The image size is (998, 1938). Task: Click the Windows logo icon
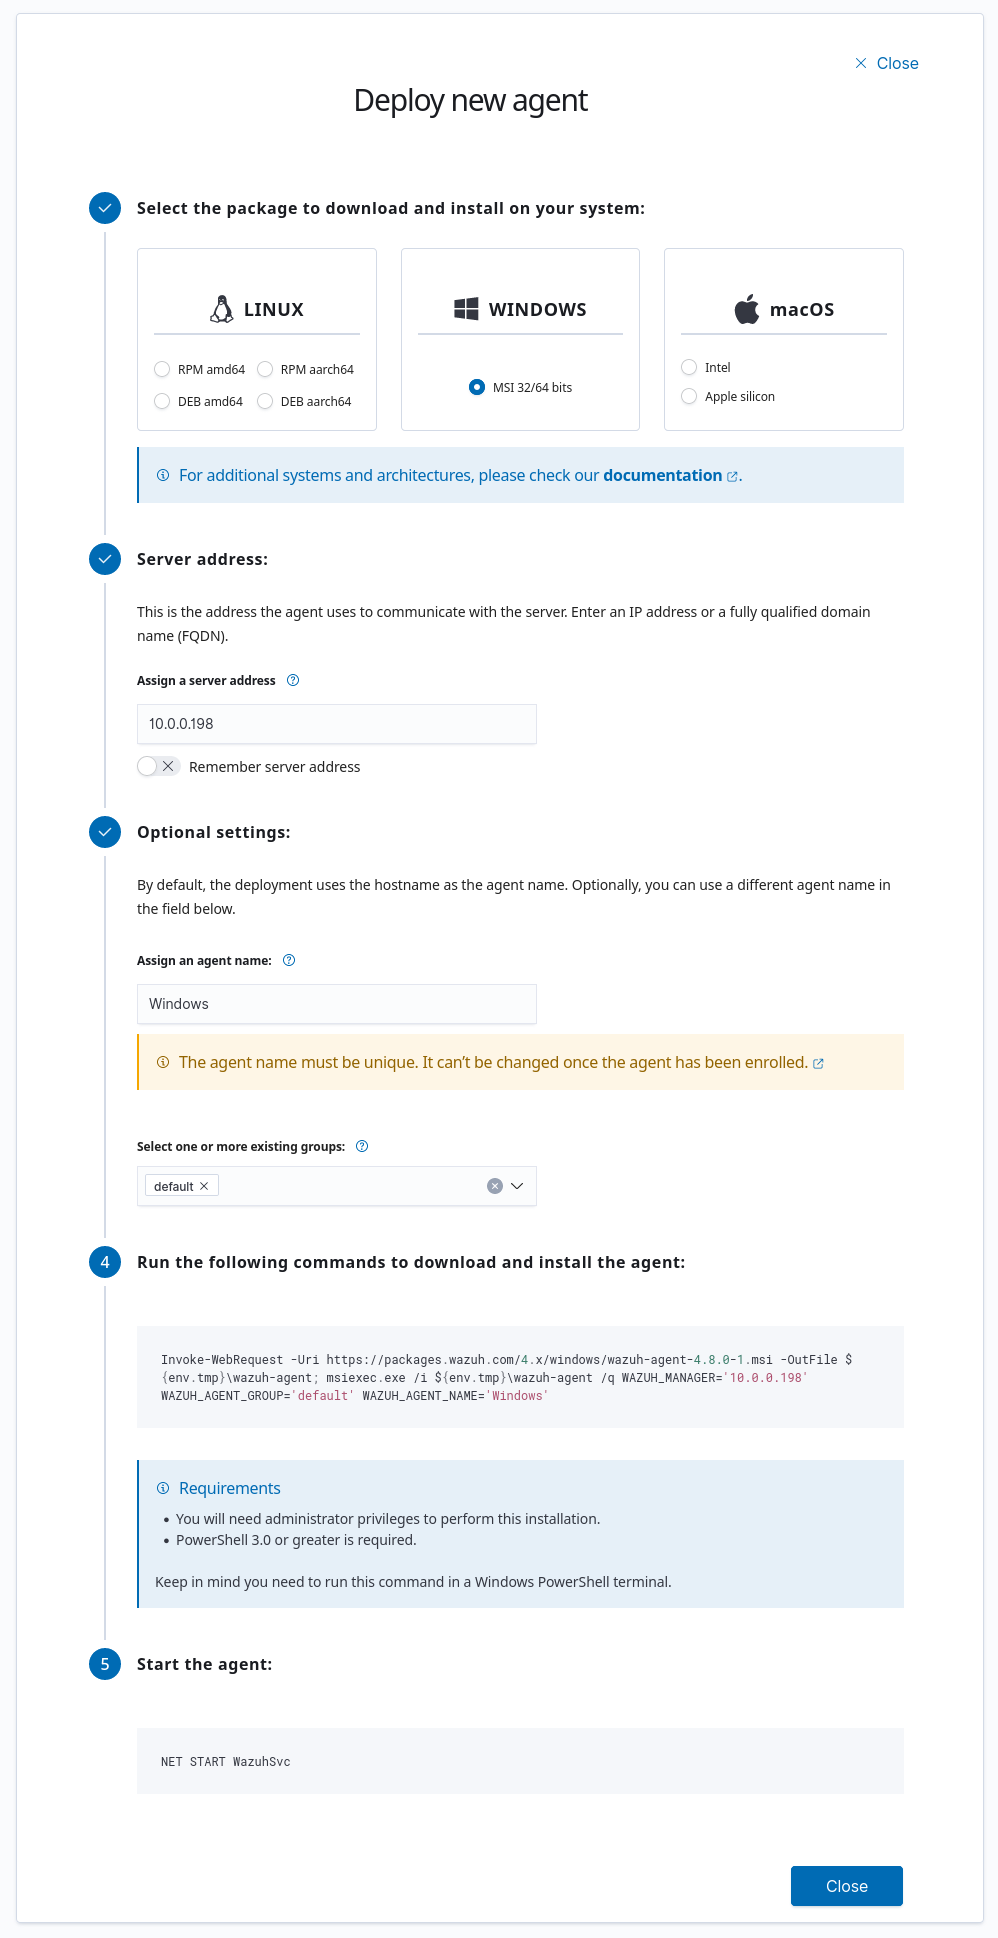click(x=464, y=308)
